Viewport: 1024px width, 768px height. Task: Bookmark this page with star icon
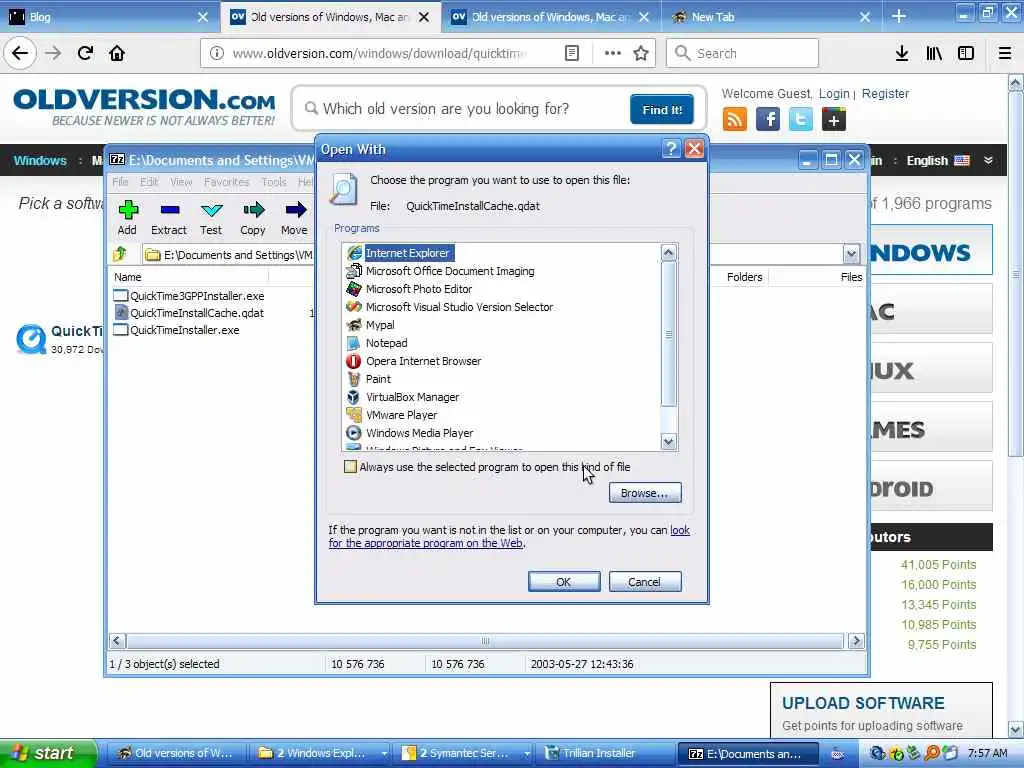[x=641, y=53]
